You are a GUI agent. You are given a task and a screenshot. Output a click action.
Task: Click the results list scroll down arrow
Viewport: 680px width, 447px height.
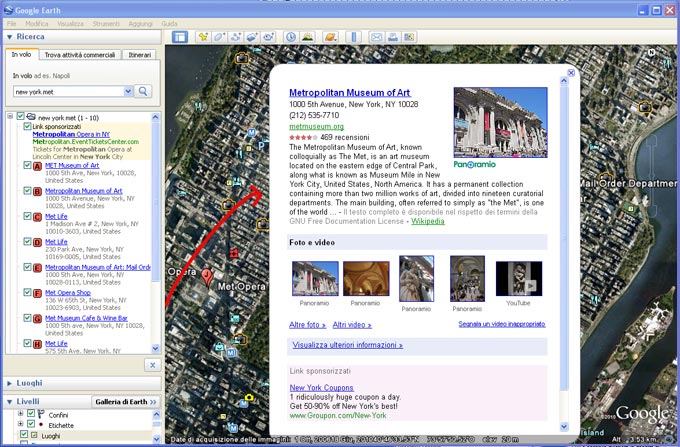(x=156, y=348)
